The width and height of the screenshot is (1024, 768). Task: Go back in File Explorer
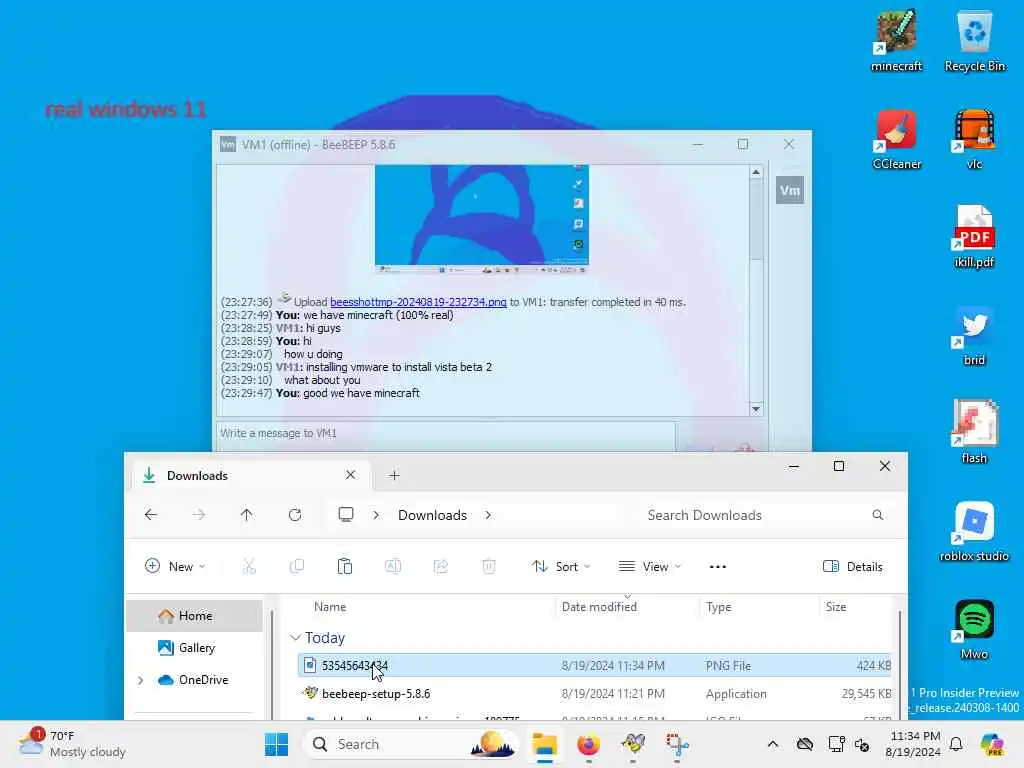pos(151,515)
